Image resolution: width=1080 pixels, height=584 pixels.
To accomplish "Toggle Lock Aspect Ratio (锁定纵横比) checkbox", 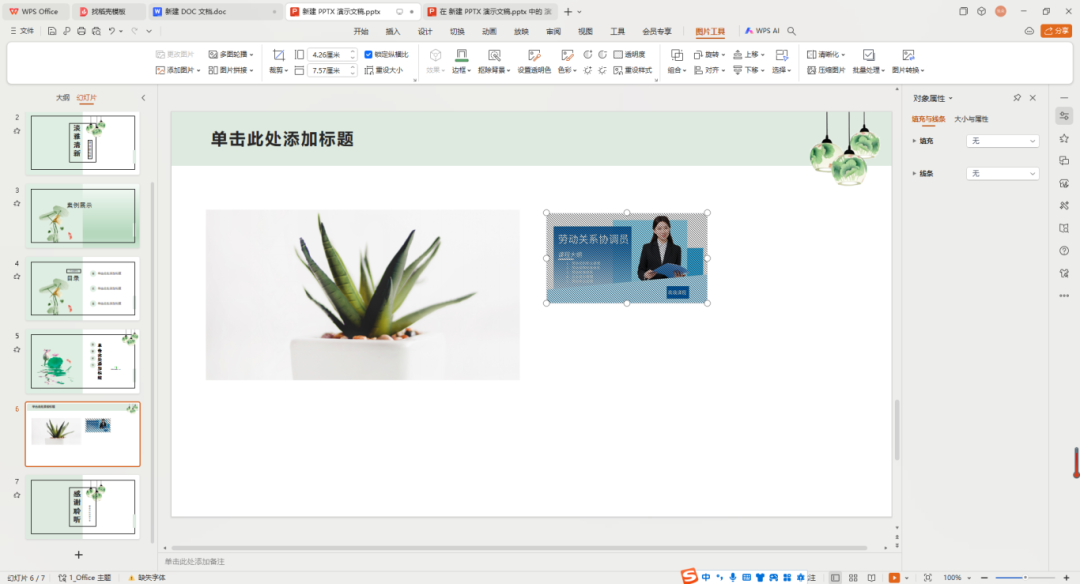I will click(x=368, y=54).
